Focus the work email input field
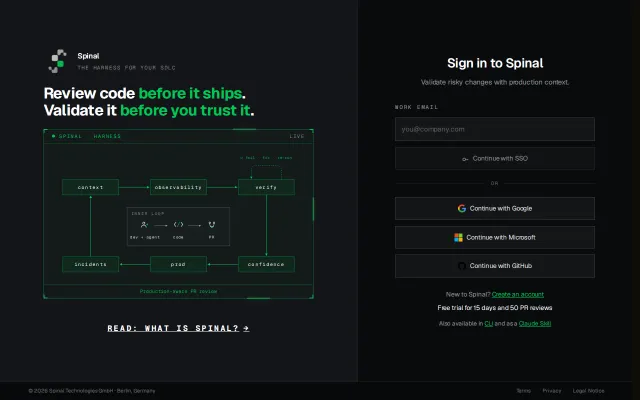Viewport: 640px width, 400px height. (x=495, y=129)
